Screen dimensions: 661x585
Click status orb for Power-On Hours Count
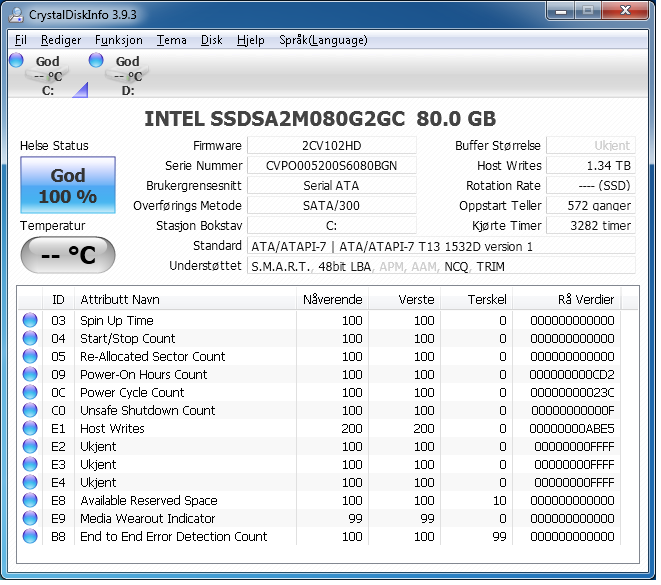tap(30, 374)
